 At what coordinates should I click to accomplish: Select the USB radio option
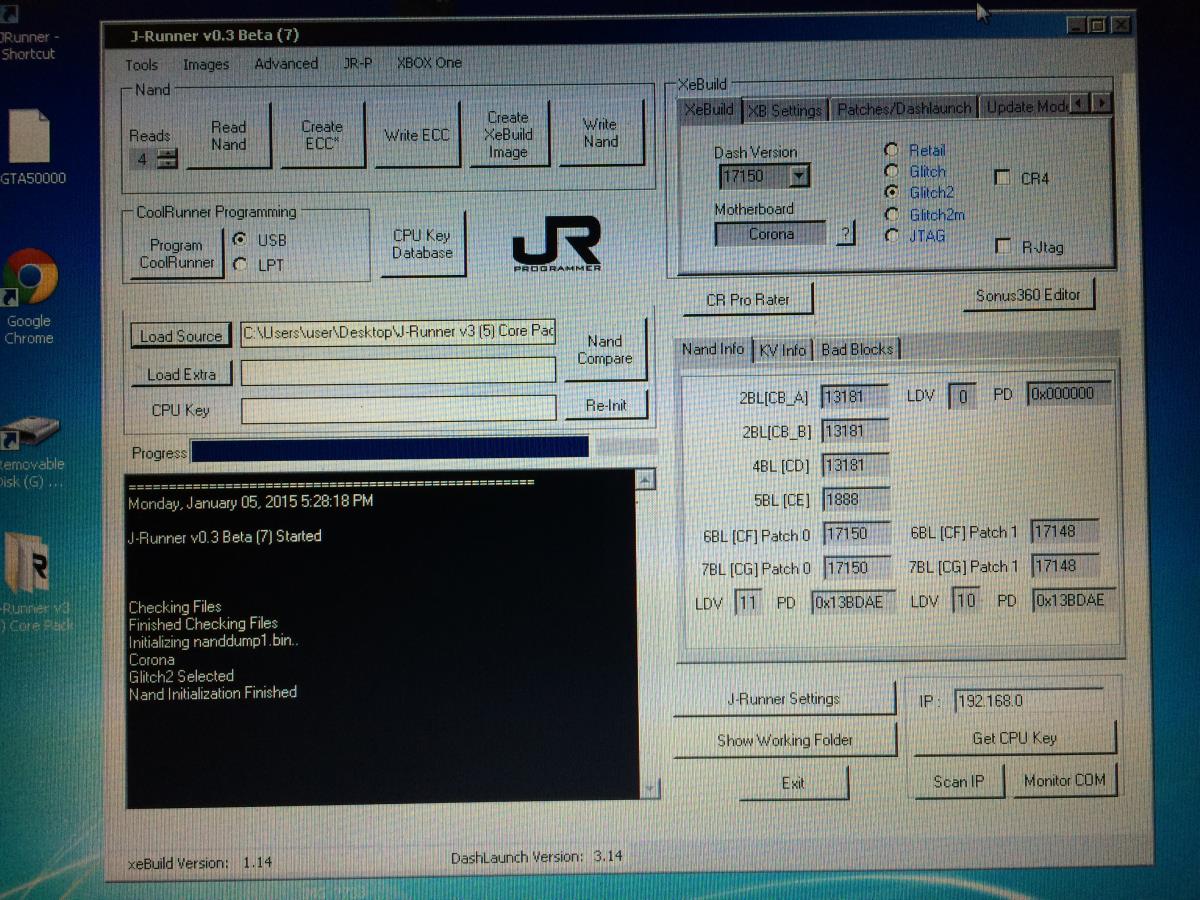(239, 240)
